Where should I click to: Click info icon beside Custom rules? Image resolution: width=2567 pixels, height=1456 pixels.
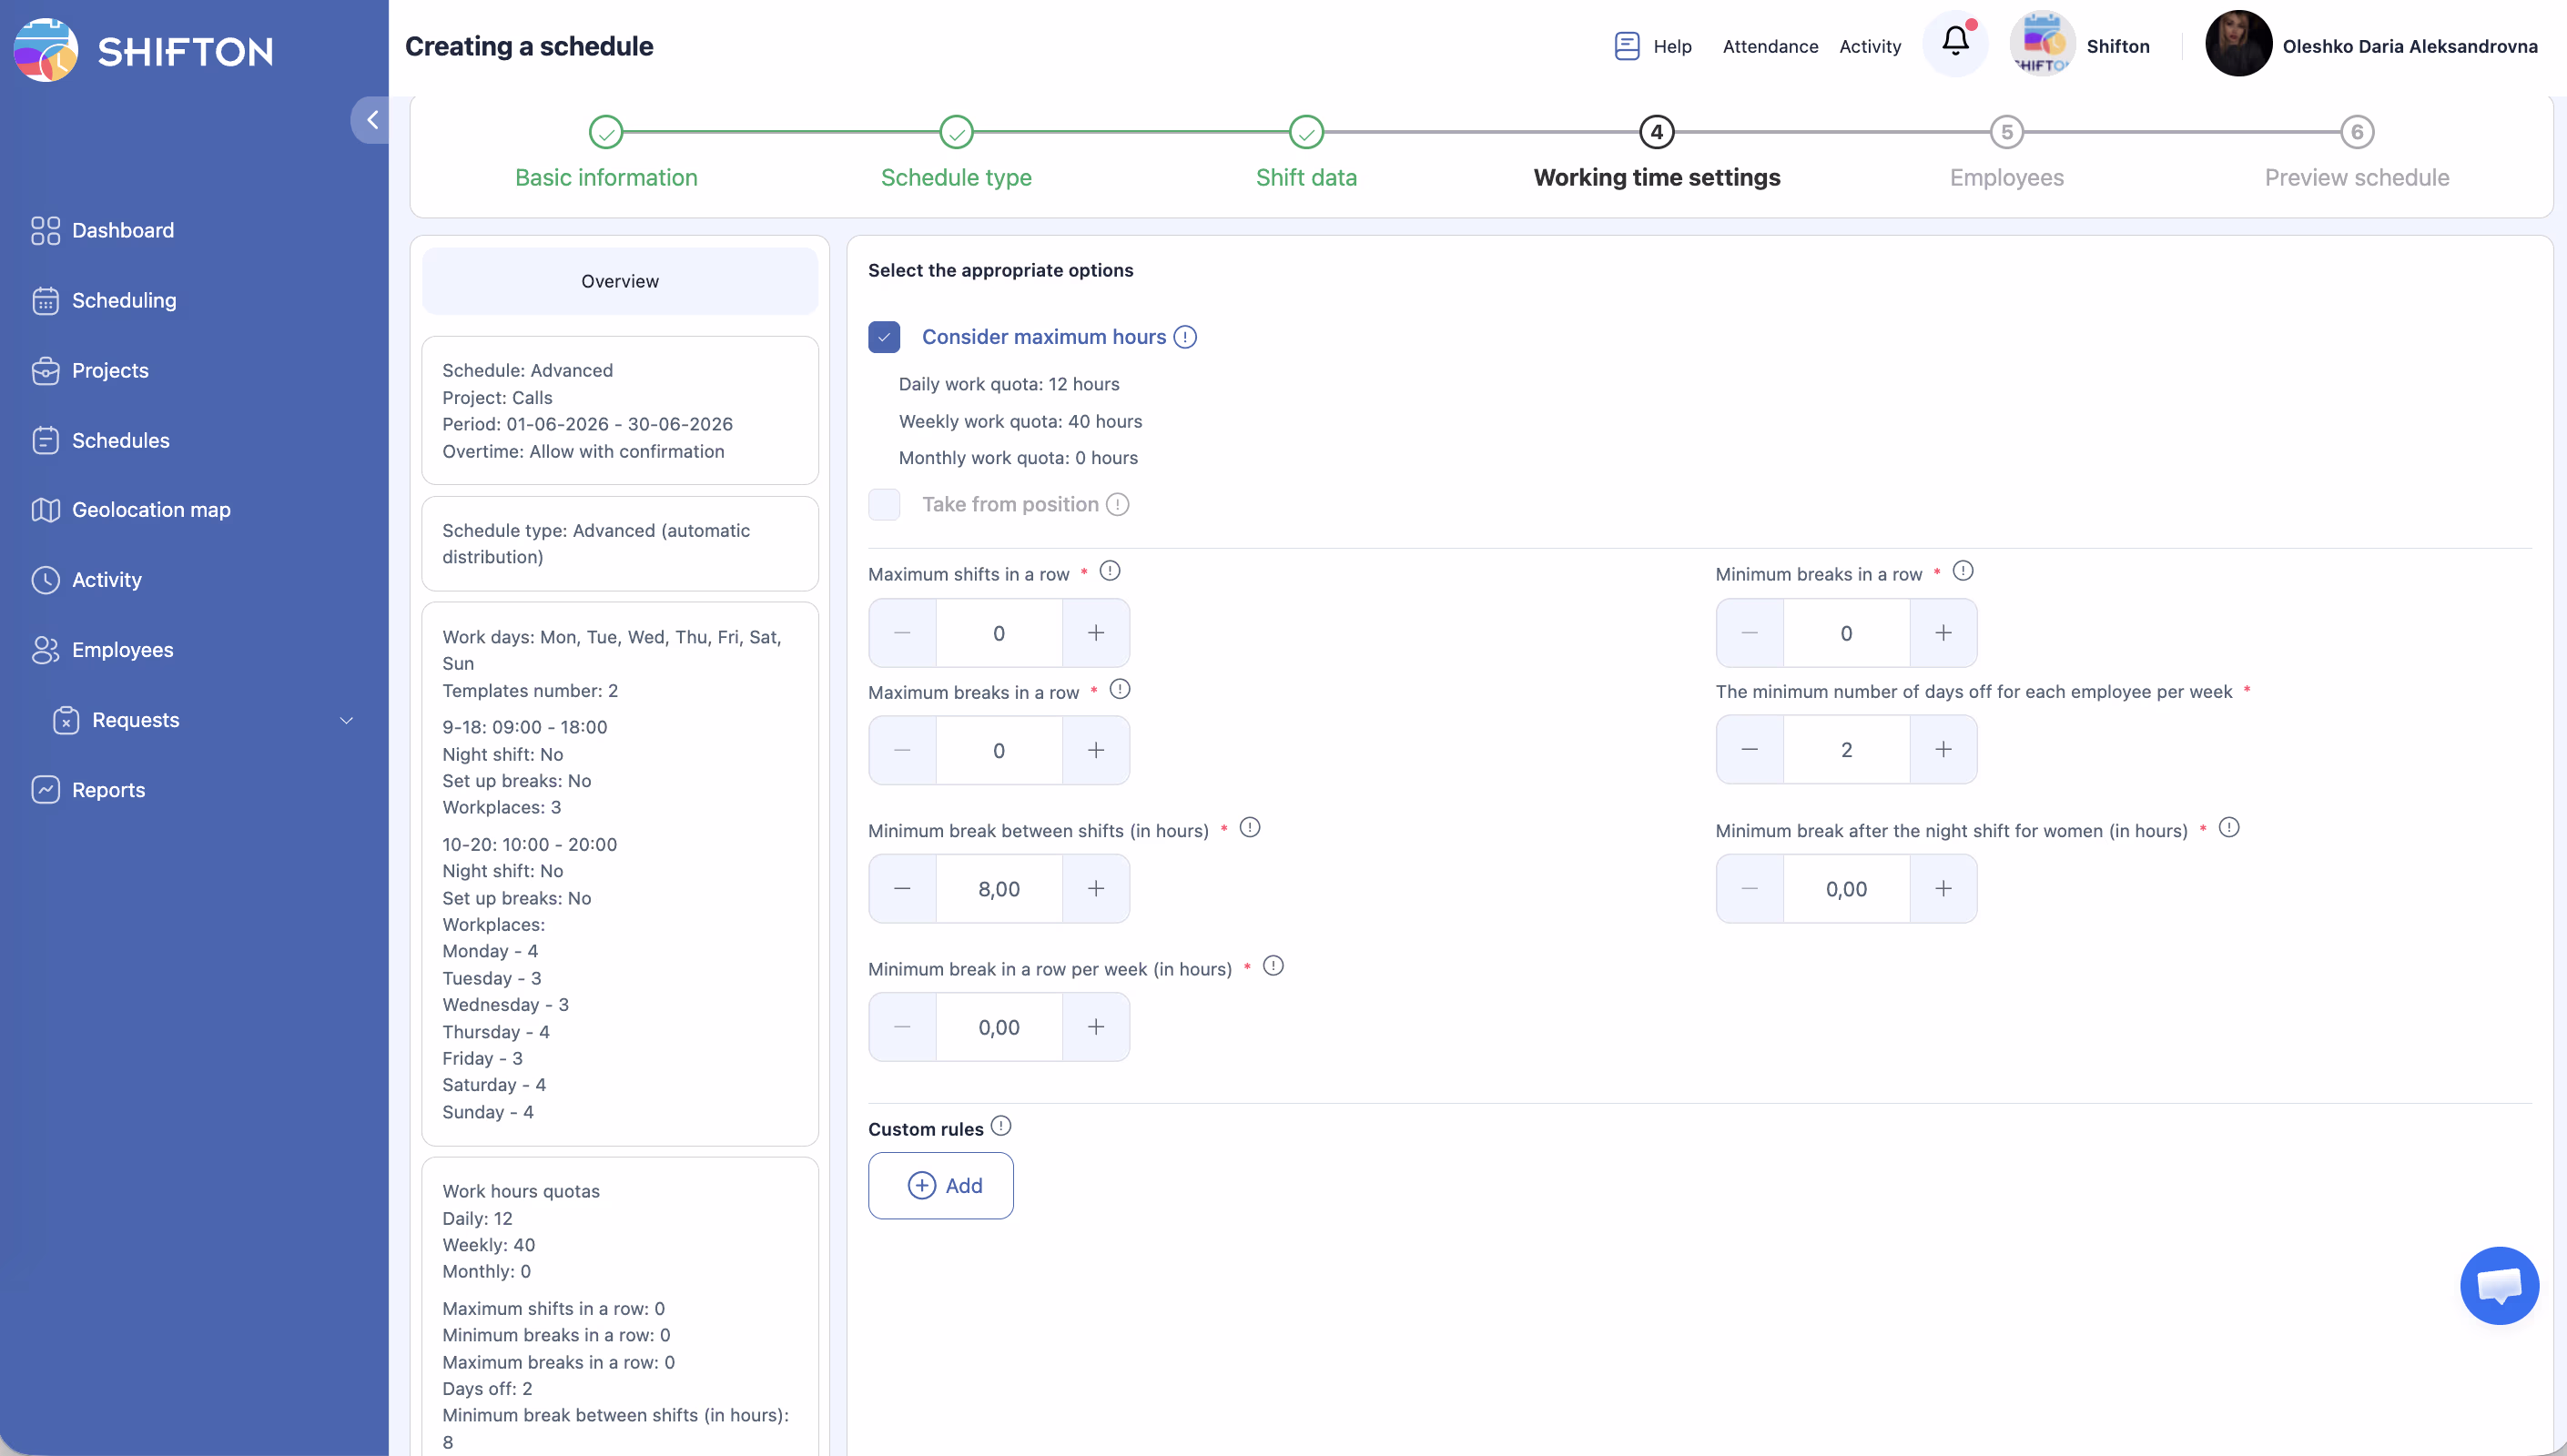(x=1001, y=1127)
